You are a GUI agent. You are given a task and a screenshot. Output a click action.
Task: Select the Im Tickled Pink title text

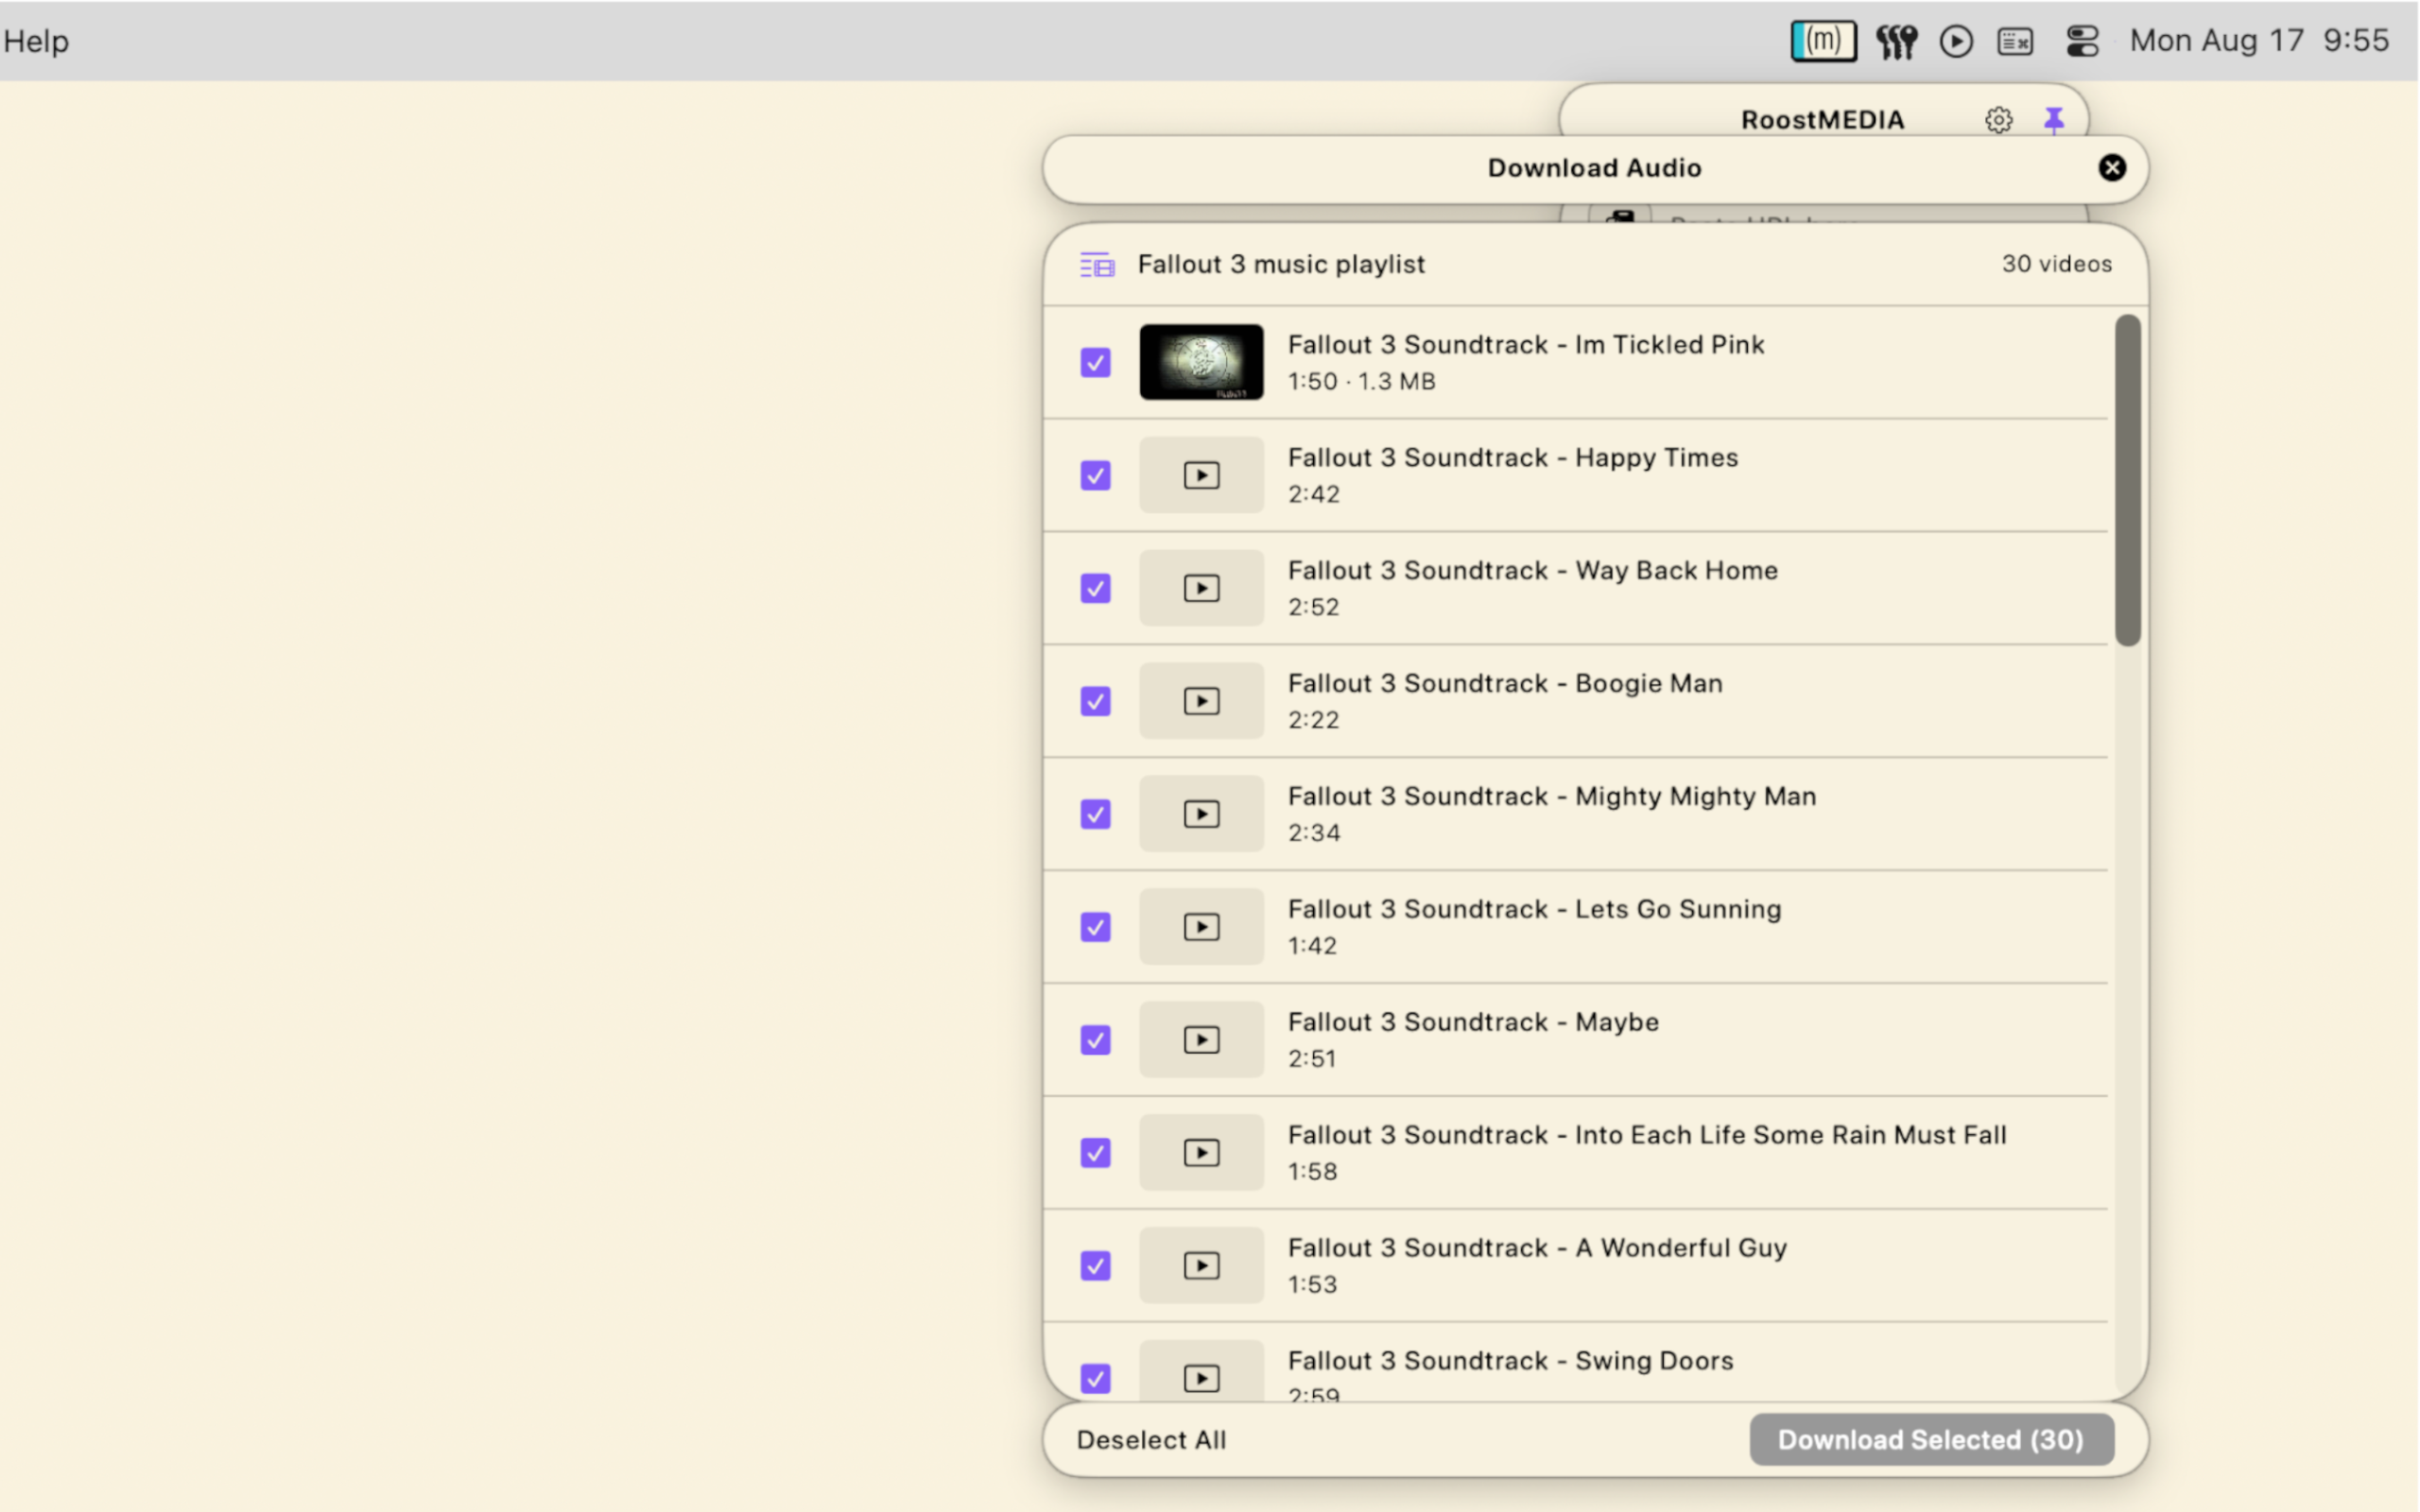click(x=1526, y=345)
